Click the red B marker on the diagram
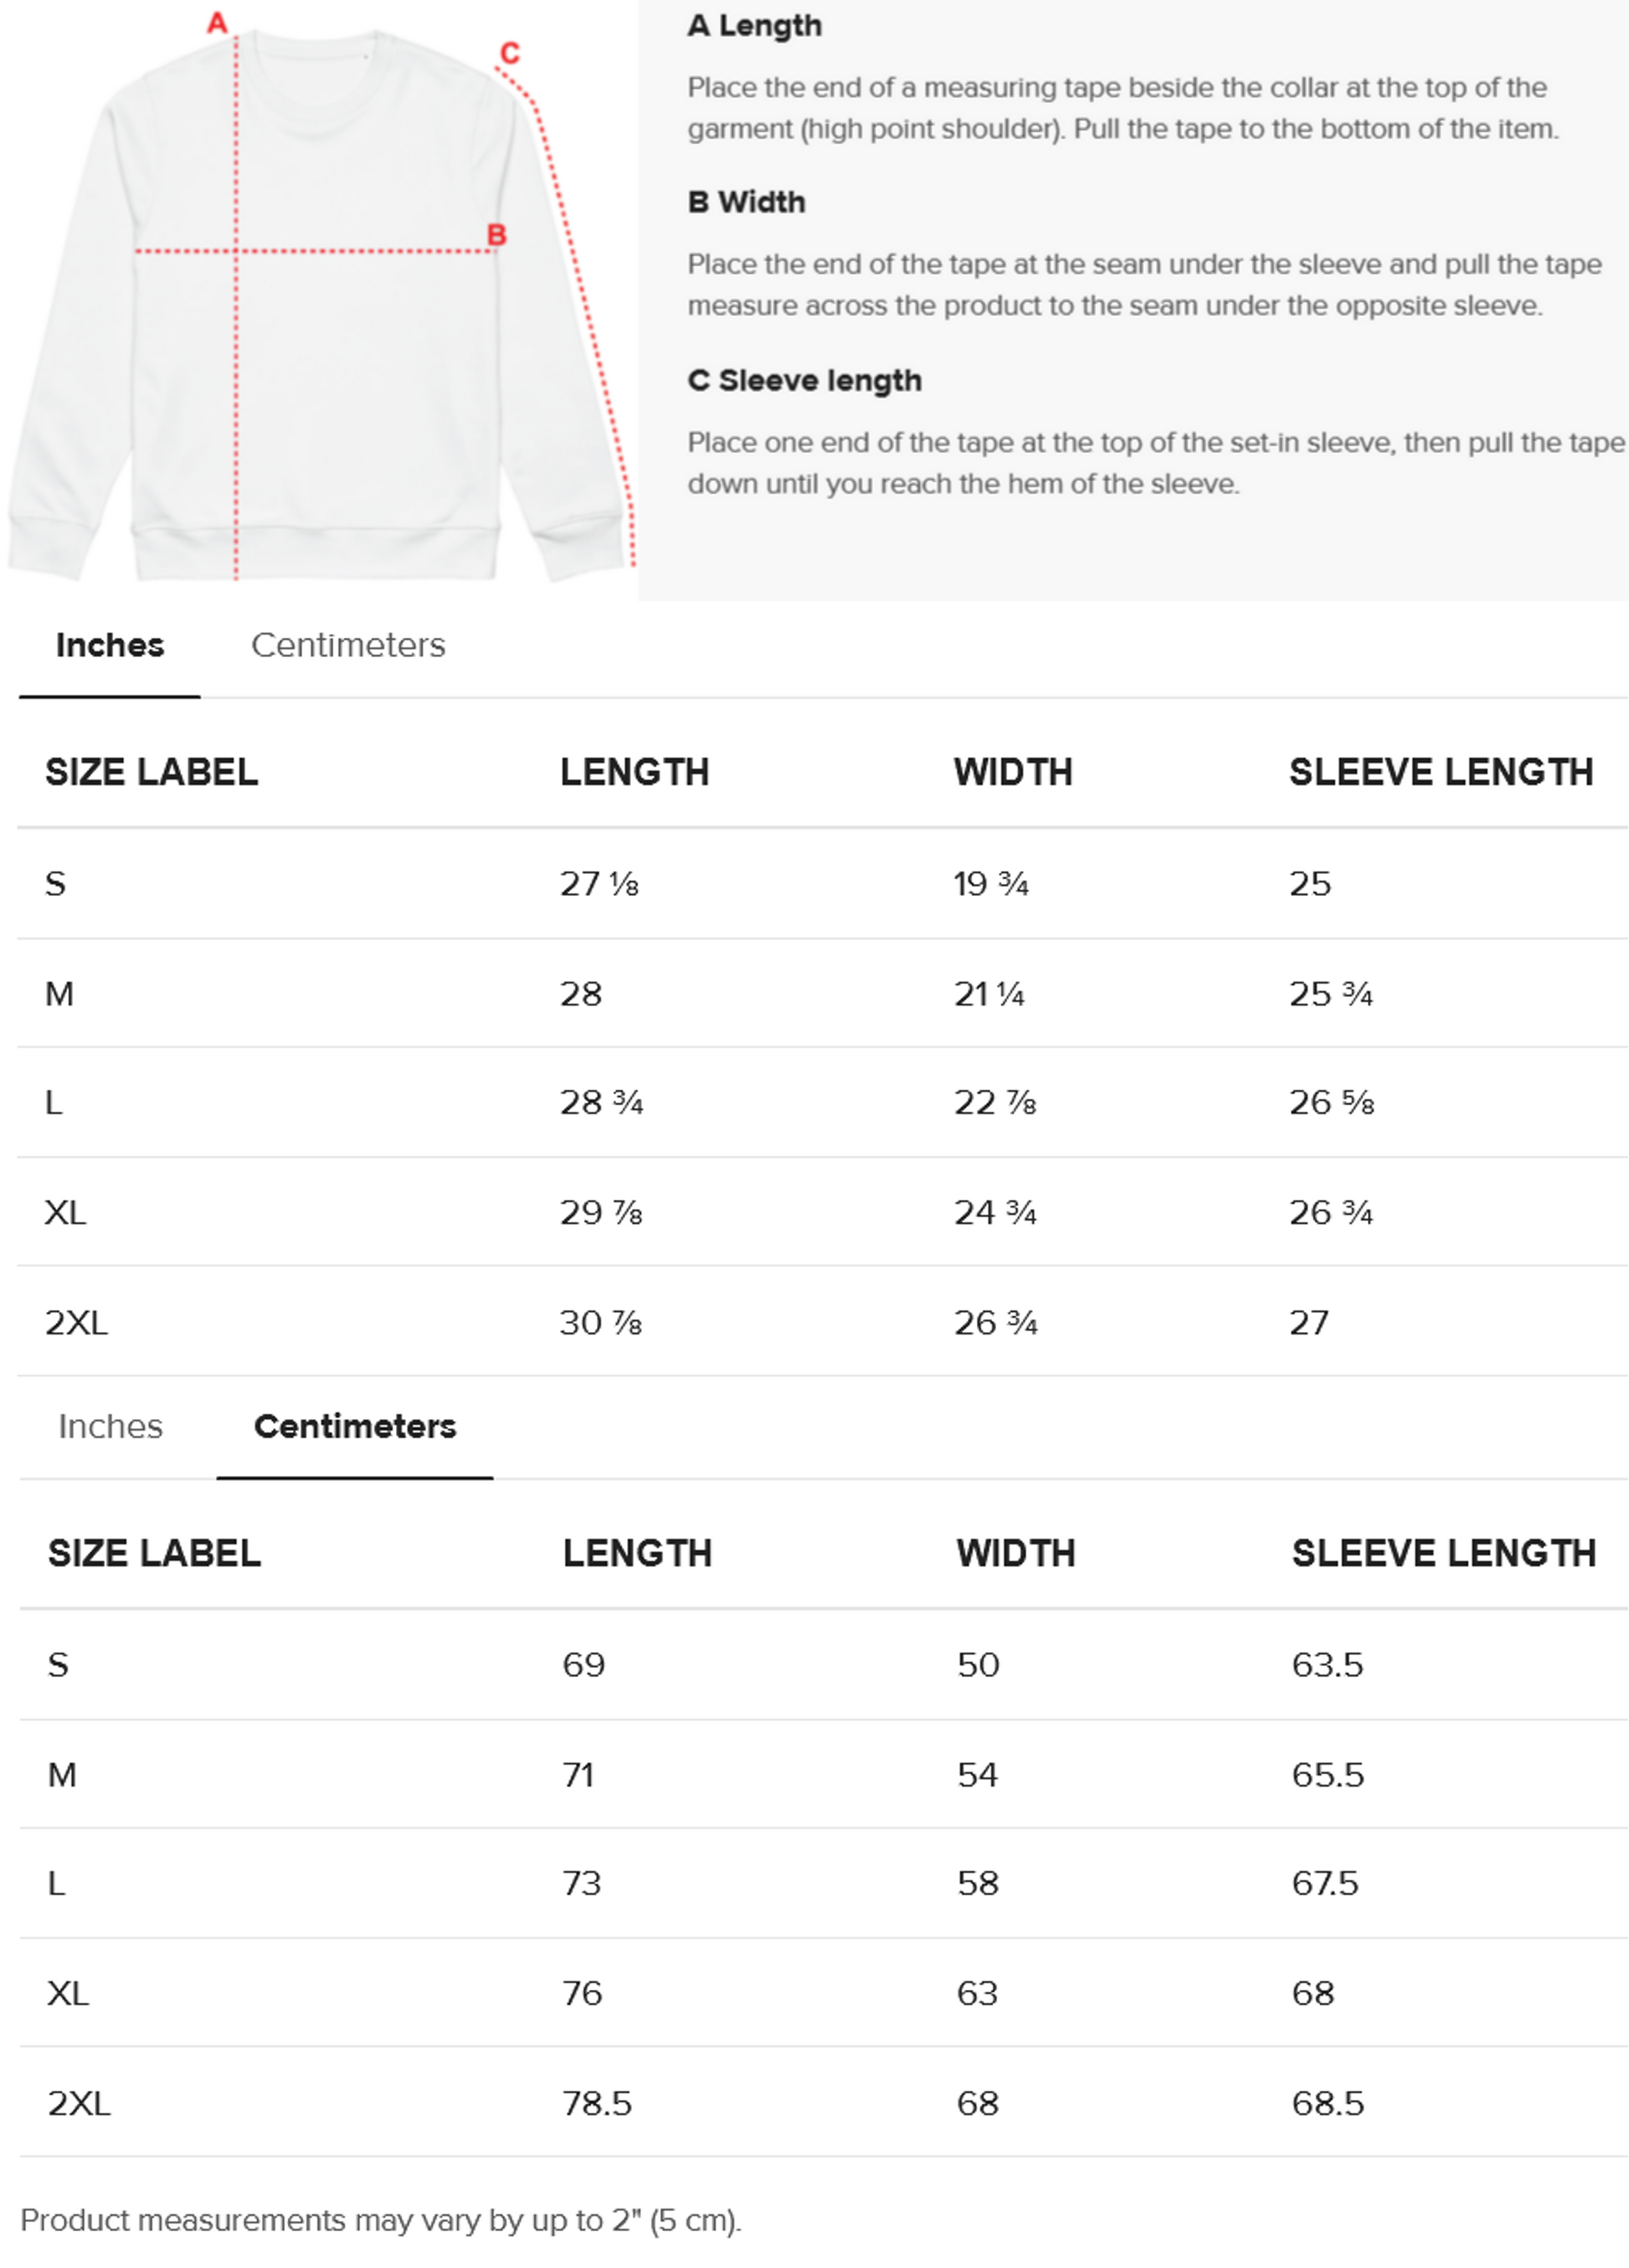The height and width of the screenshot is (2268, 1629). (x=496, y=235)
